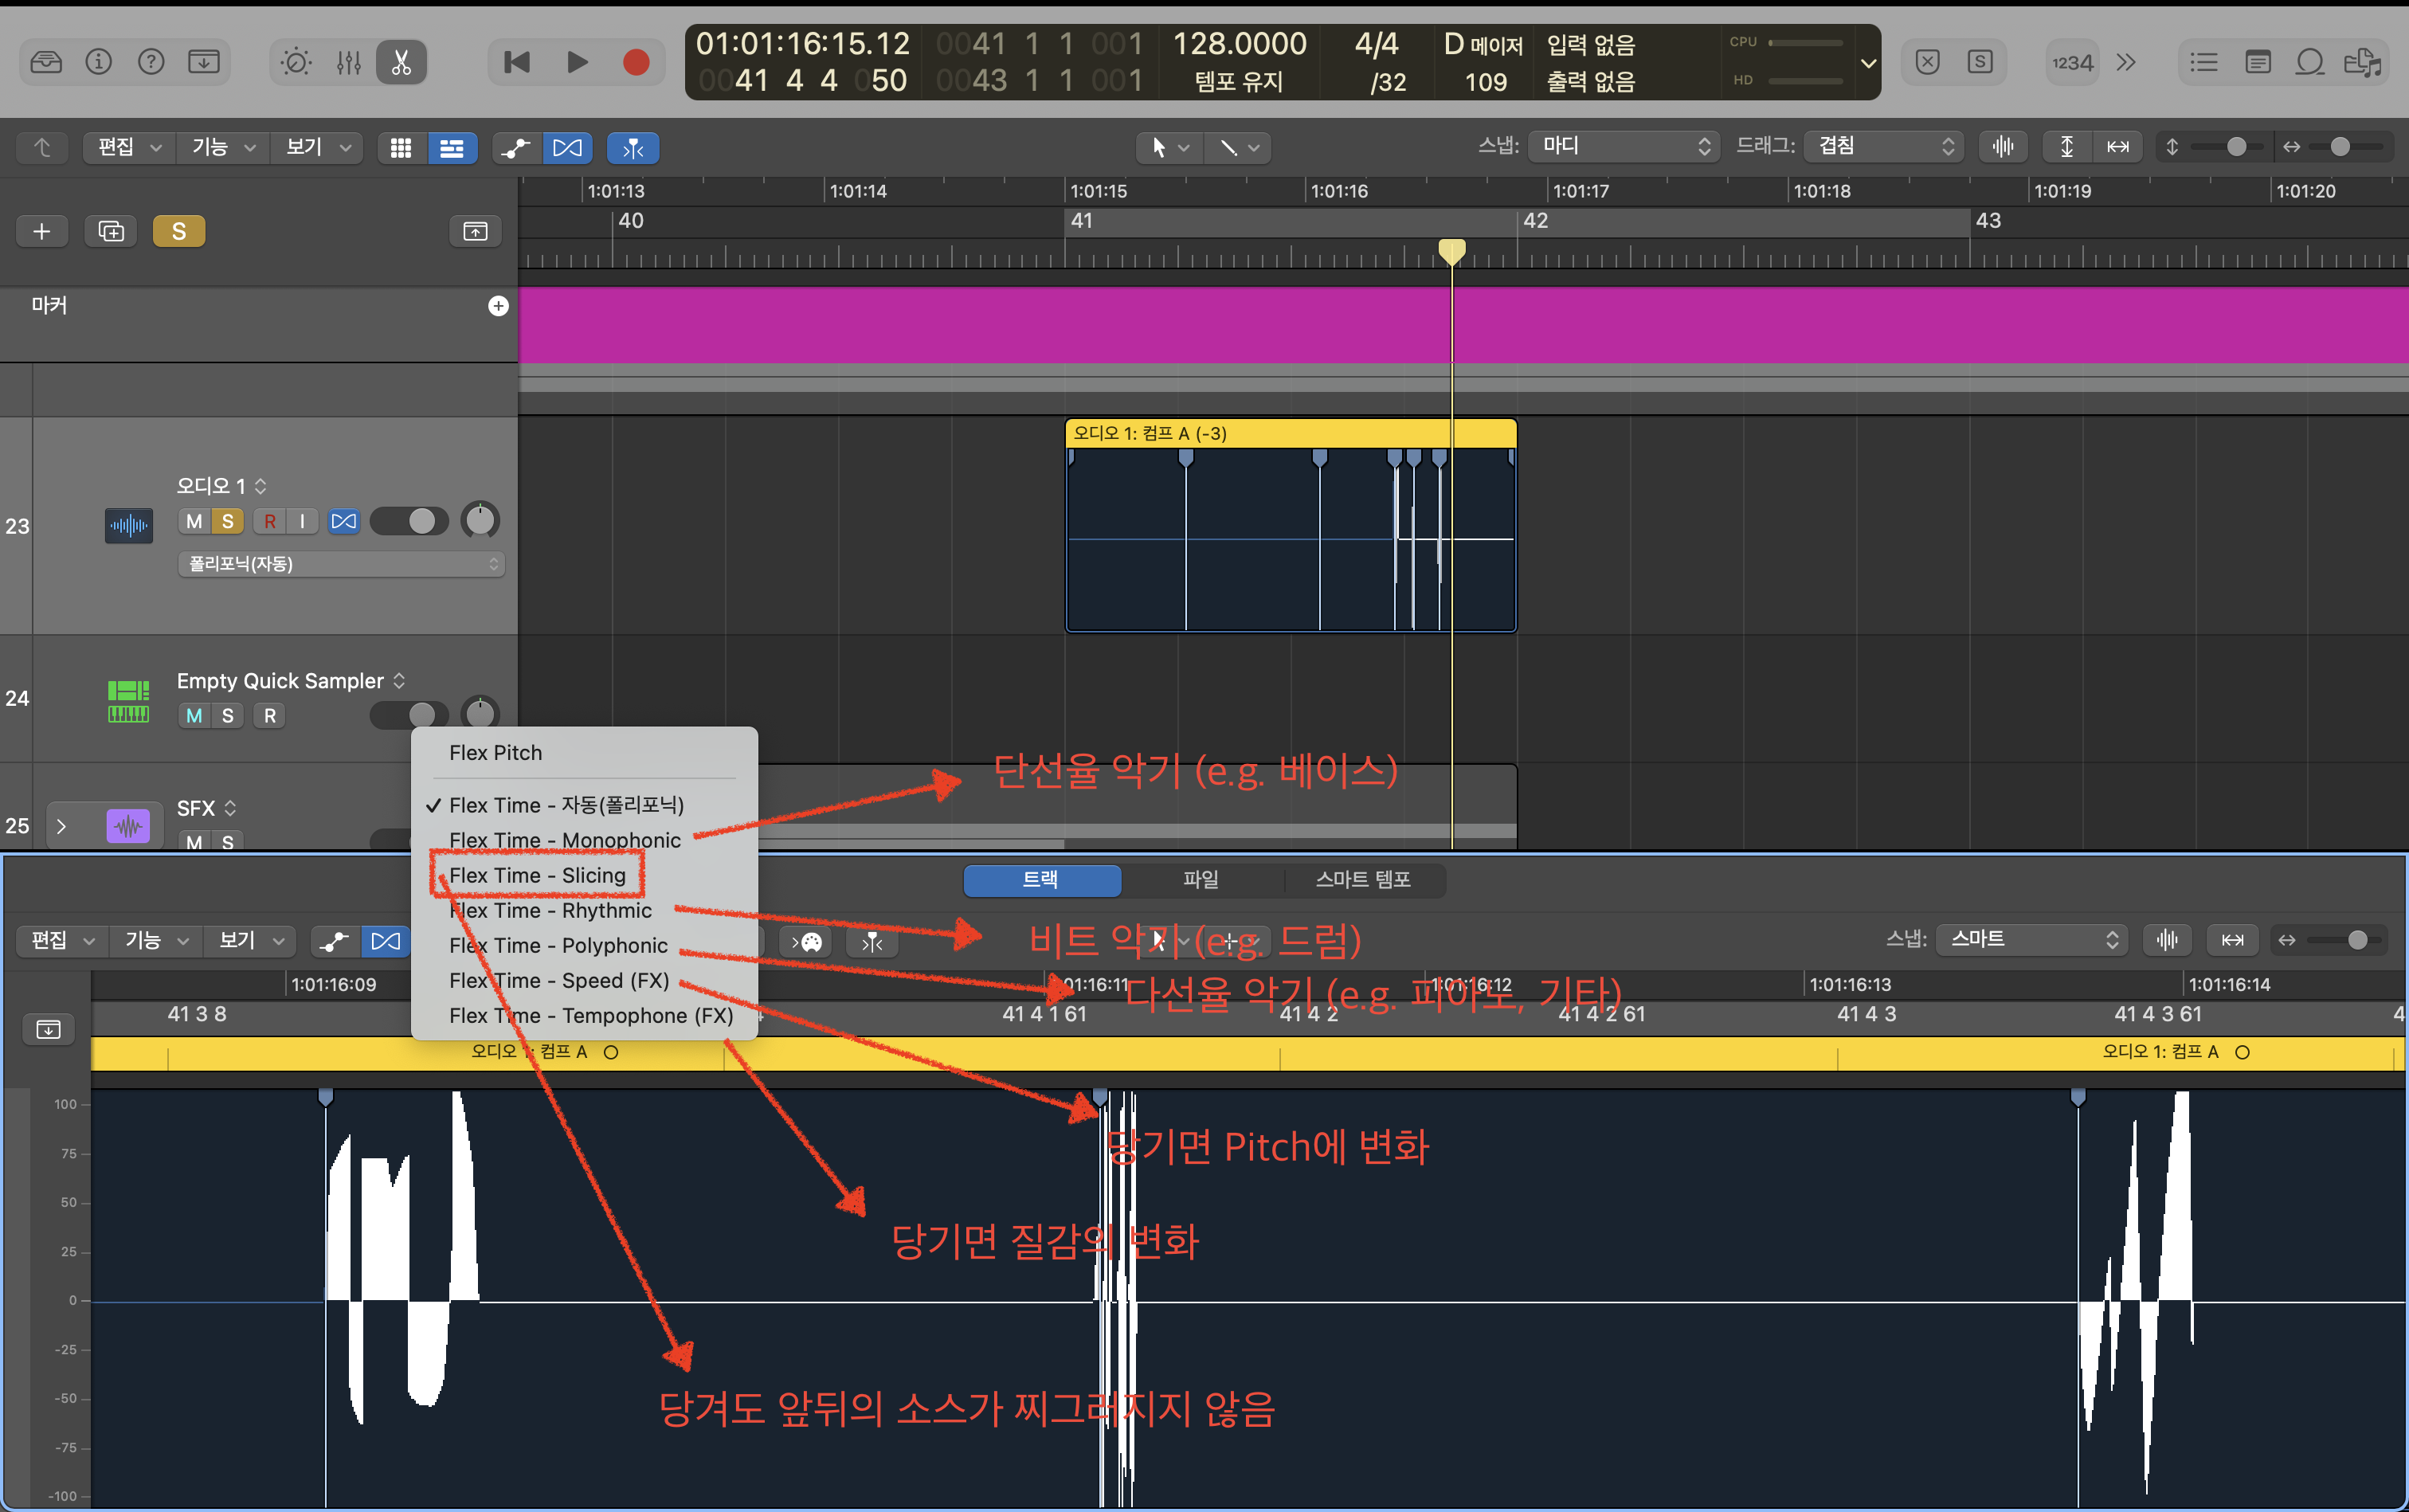Screen dimensions: 2409x1512
Task: Open the Loop Browser icon
Action: click(x=2309, y=63)
